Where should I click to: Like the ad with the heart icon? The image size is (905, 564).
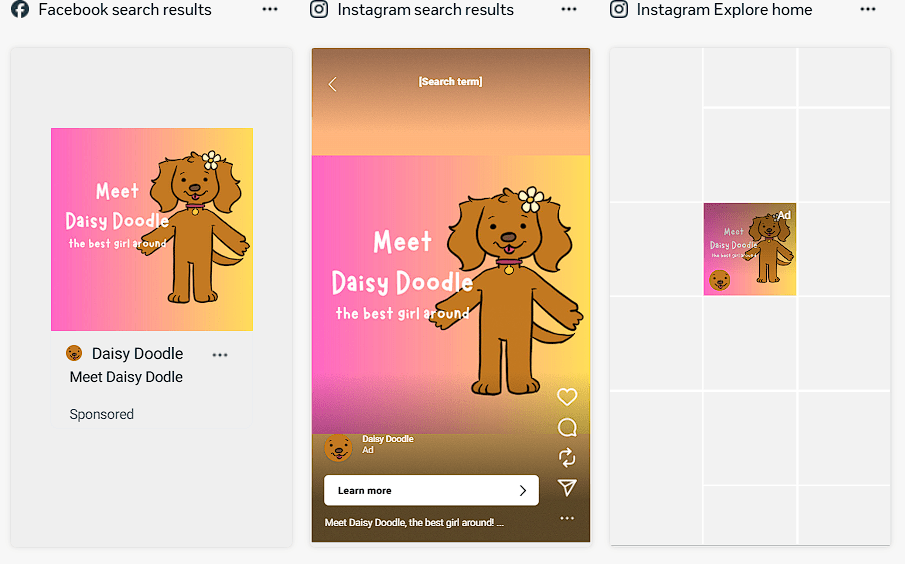567,397
